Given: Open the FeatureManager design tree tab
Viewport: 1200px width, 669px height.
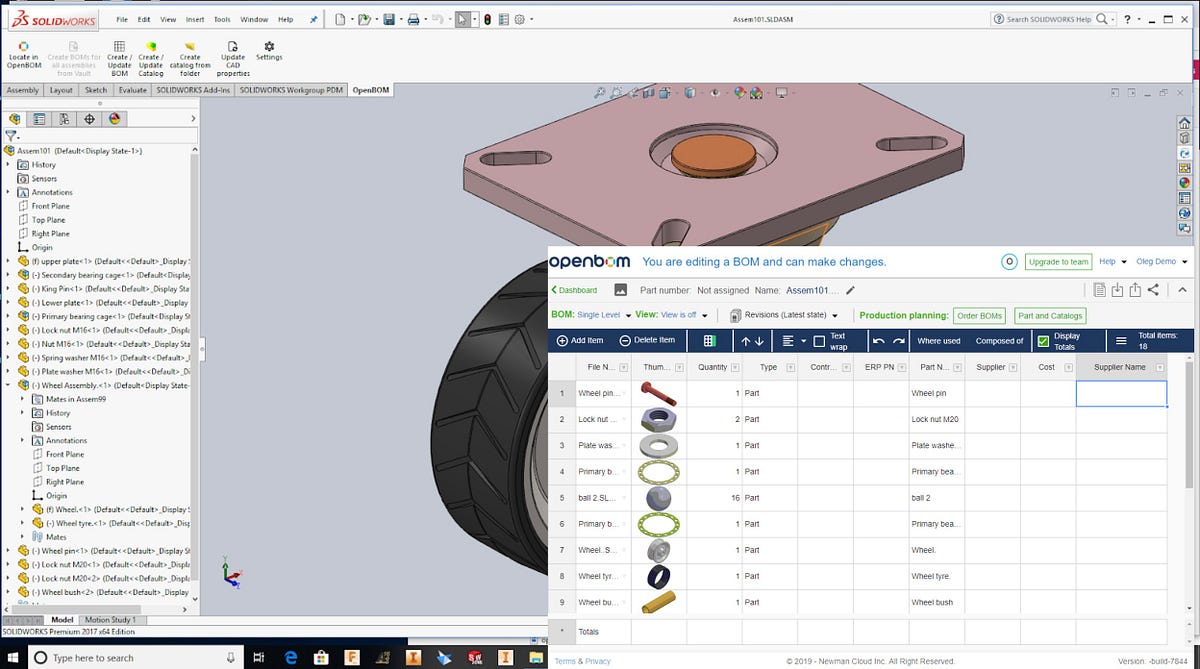Looking at the screenshot, I should [14, 118].
